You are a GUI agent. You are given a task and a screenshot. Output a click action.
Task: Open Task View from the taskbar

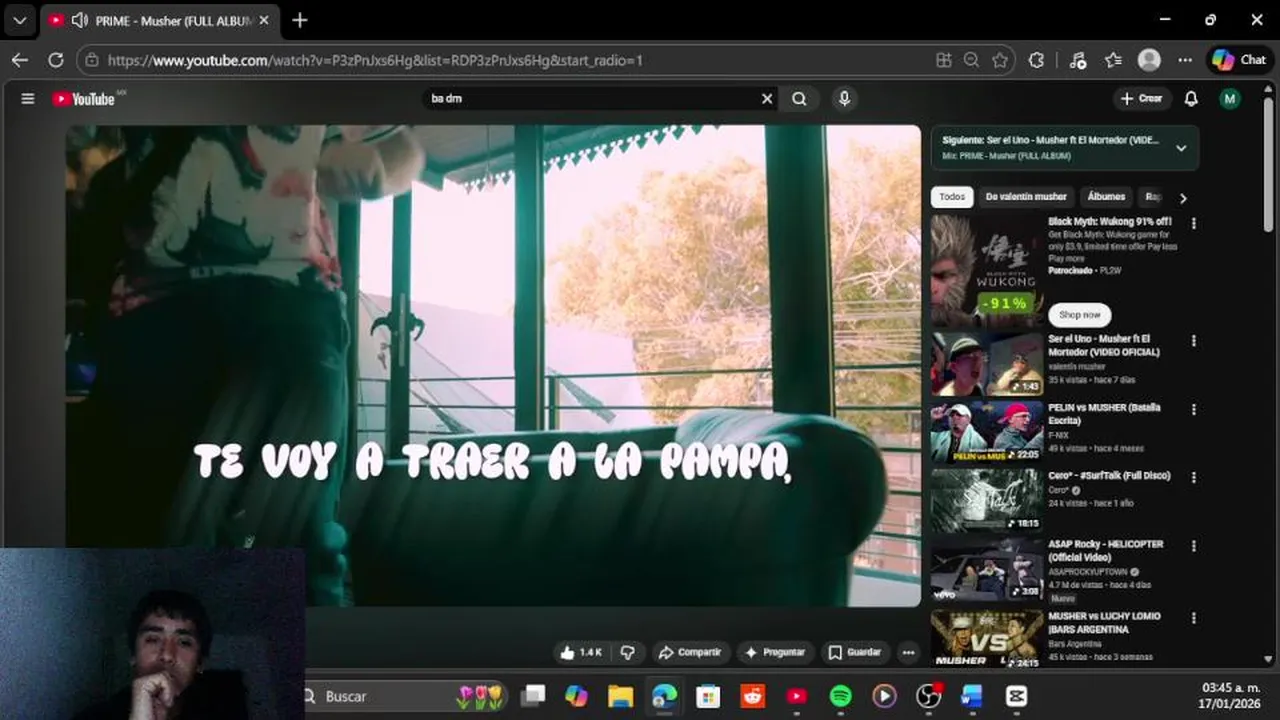click(x=533, y=696)
